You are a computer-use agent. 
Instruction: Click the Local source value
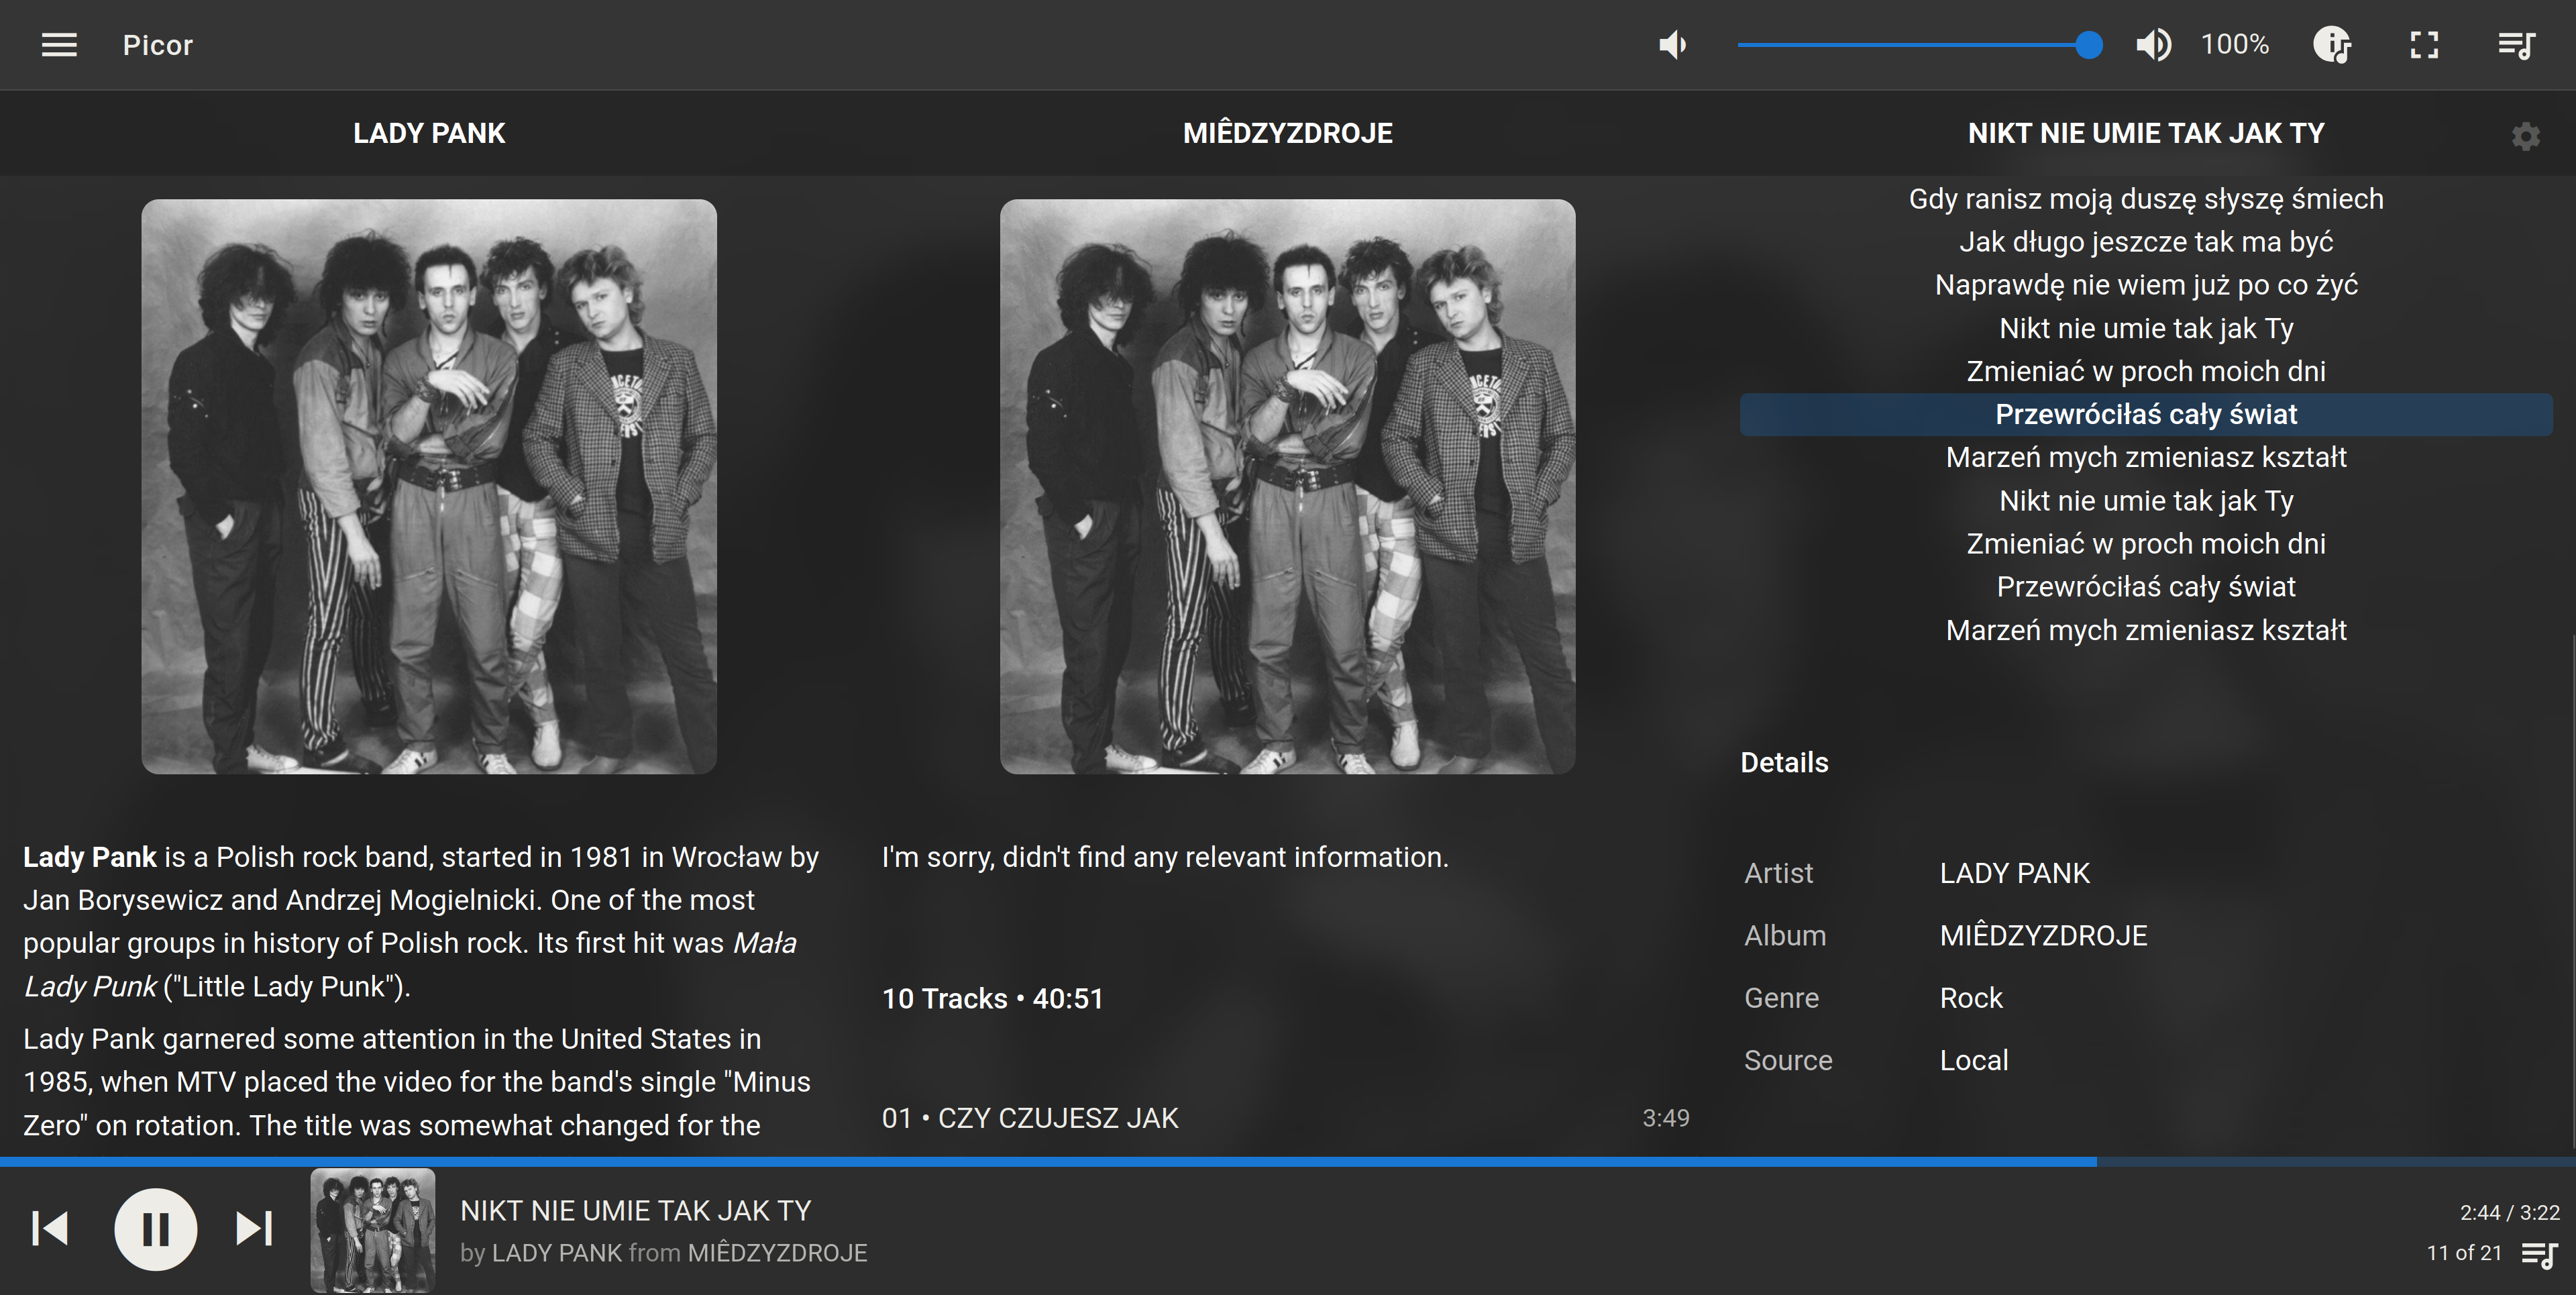(1974, 1060)
